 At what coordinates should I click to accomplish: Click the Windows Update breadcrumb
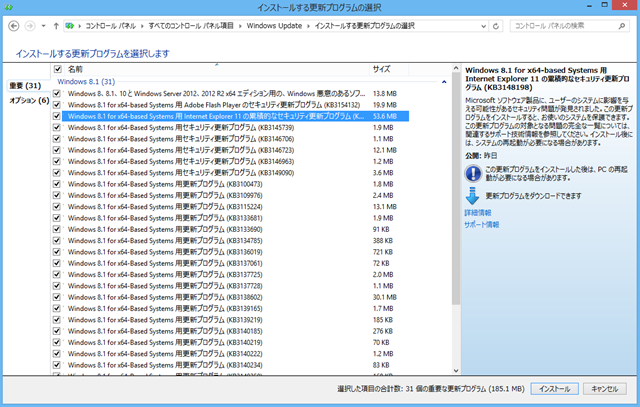[274, 26]
